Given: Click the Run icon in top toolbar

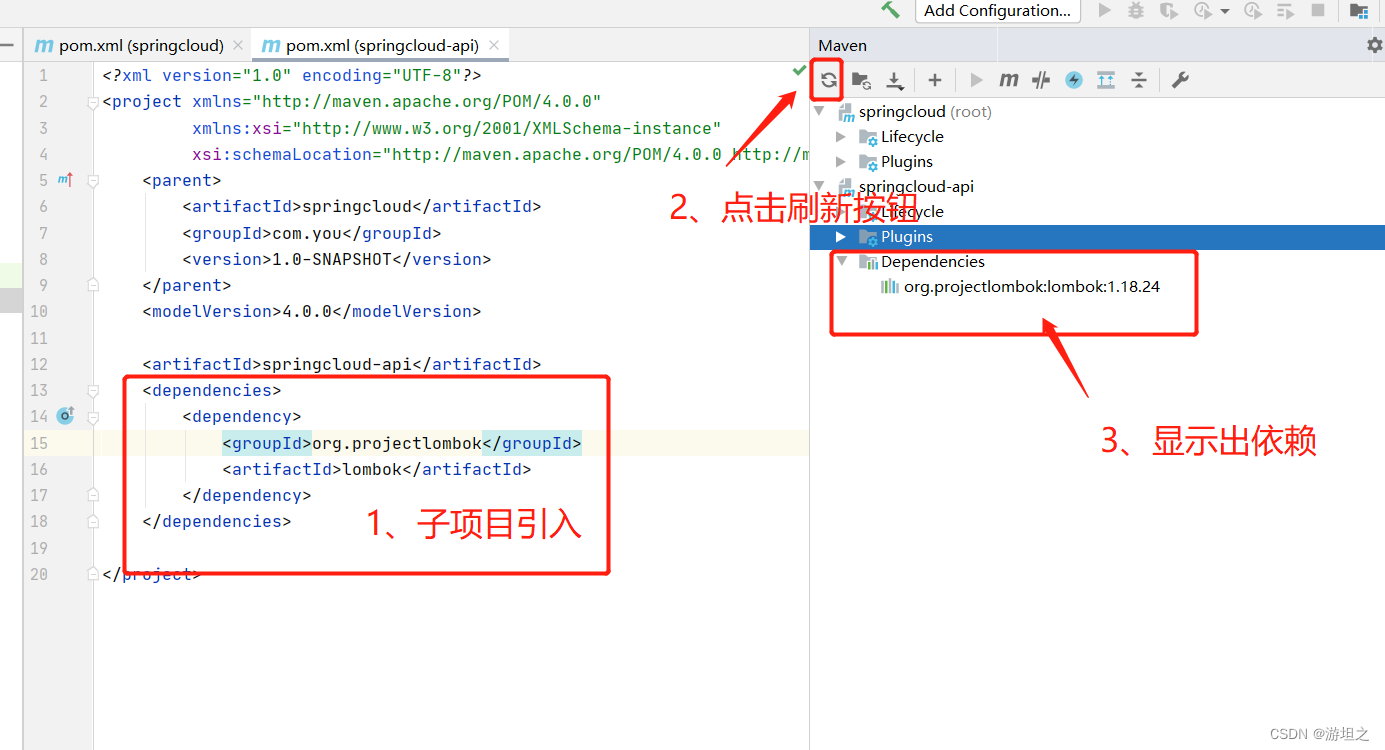Looking at the screenshot, I should (1104, 10).
